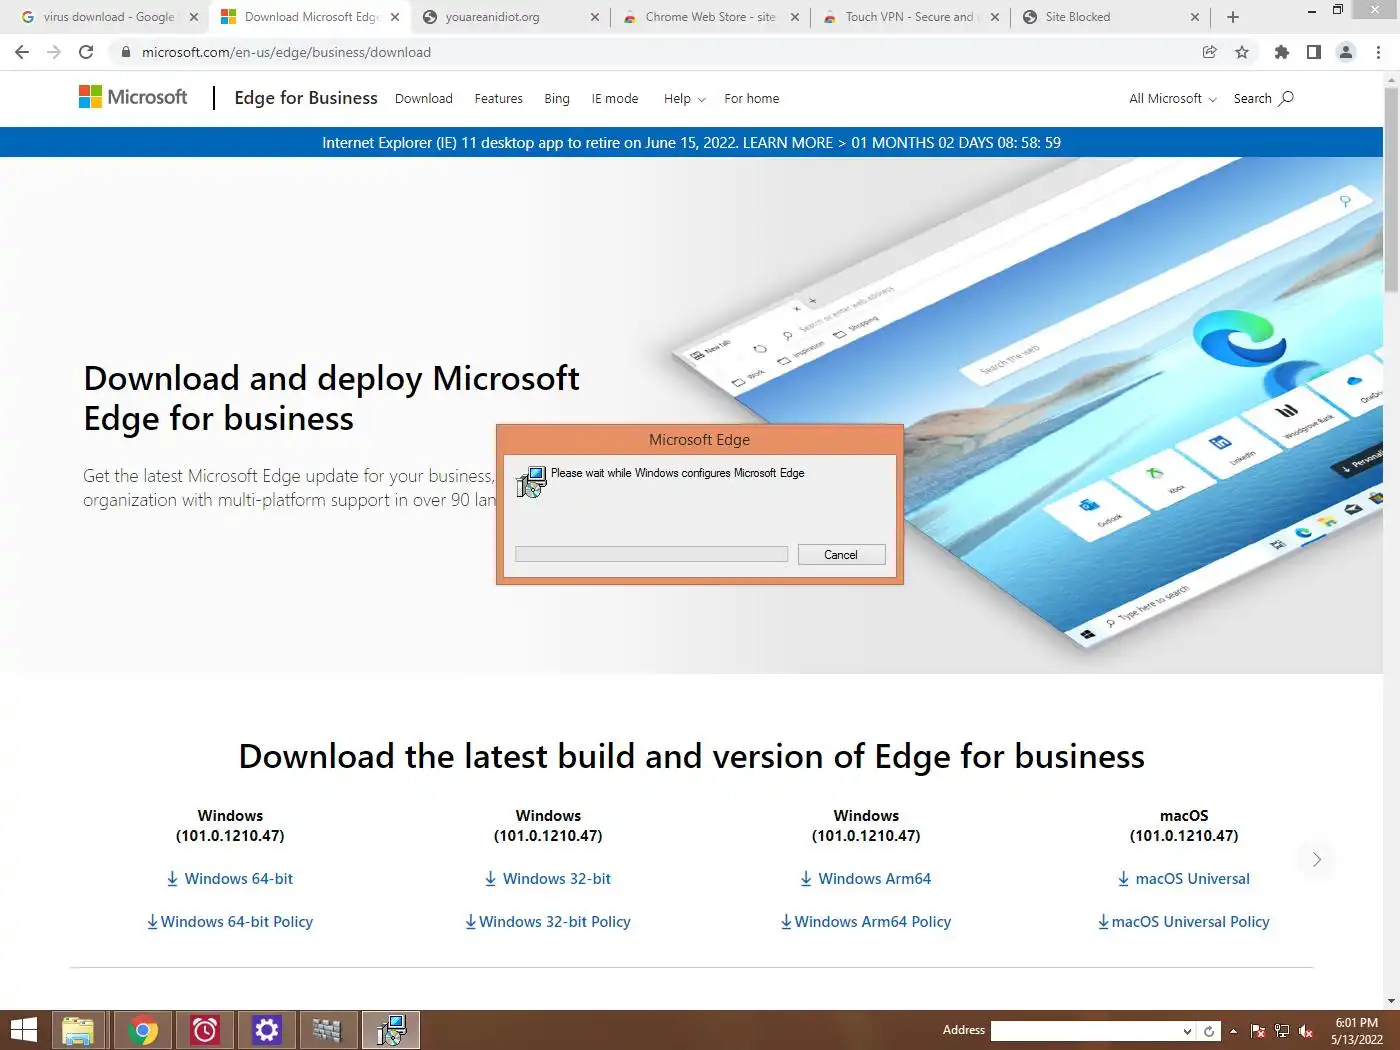Click the taskbar Address input field

pyautogui.click(x=1086, y=1031)
